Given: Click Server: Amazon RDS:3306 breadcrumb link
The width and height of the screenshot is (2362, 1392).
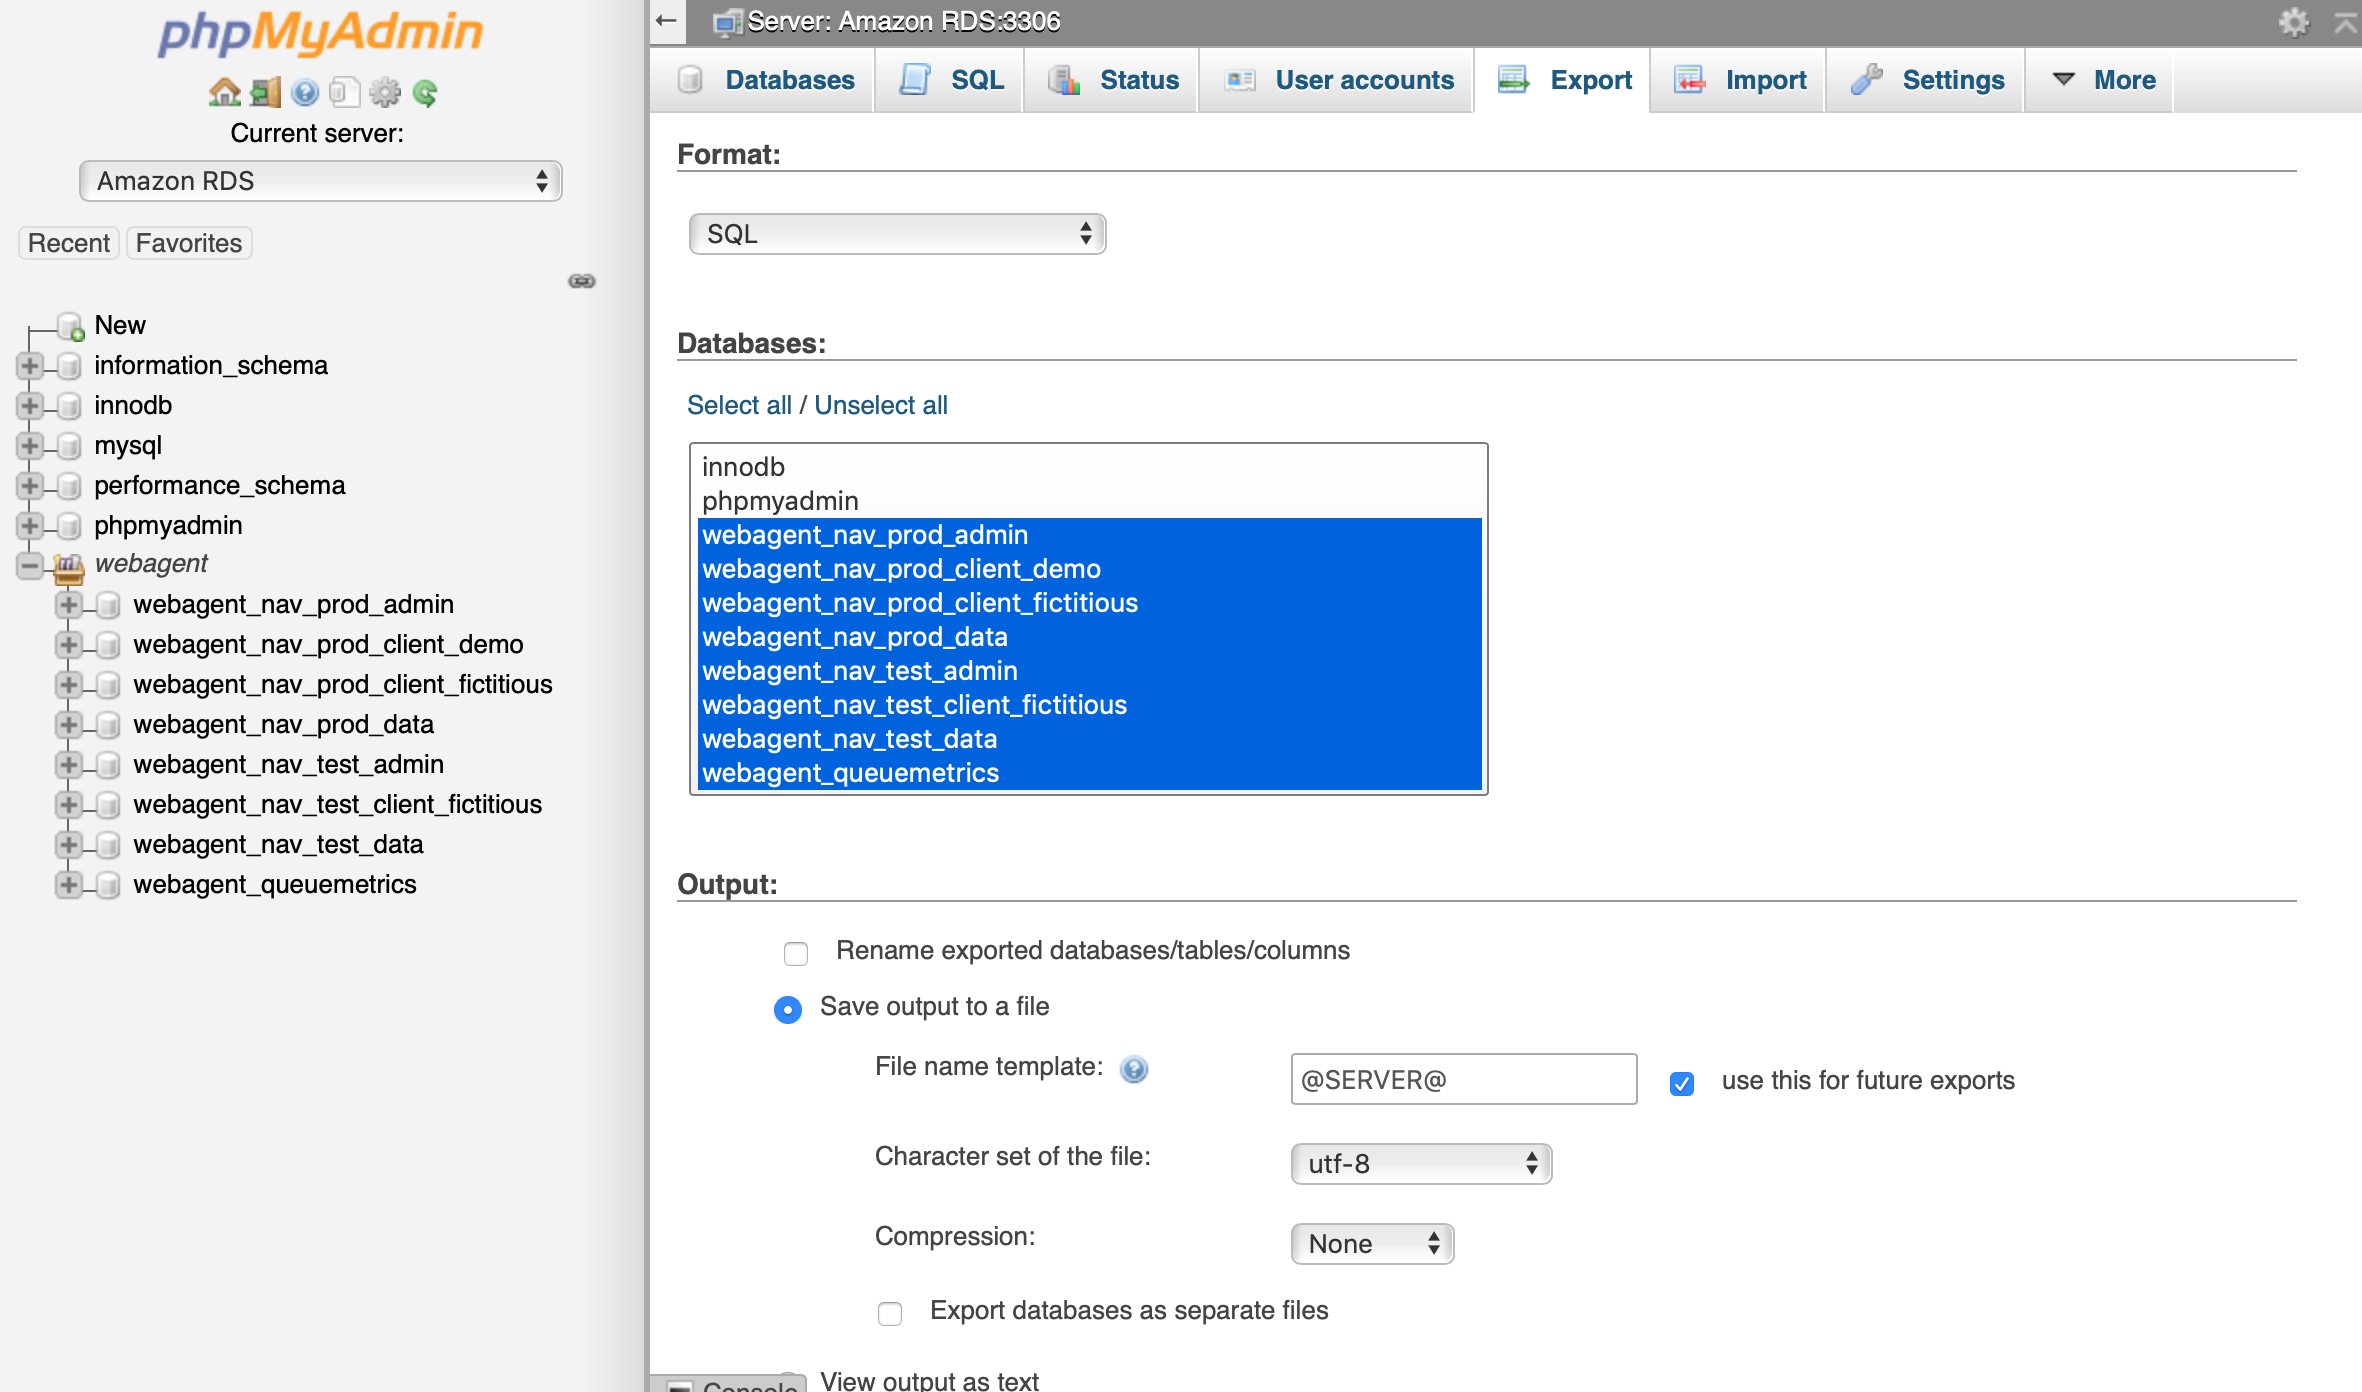Looking at the screenshot, I should point(903,22).
